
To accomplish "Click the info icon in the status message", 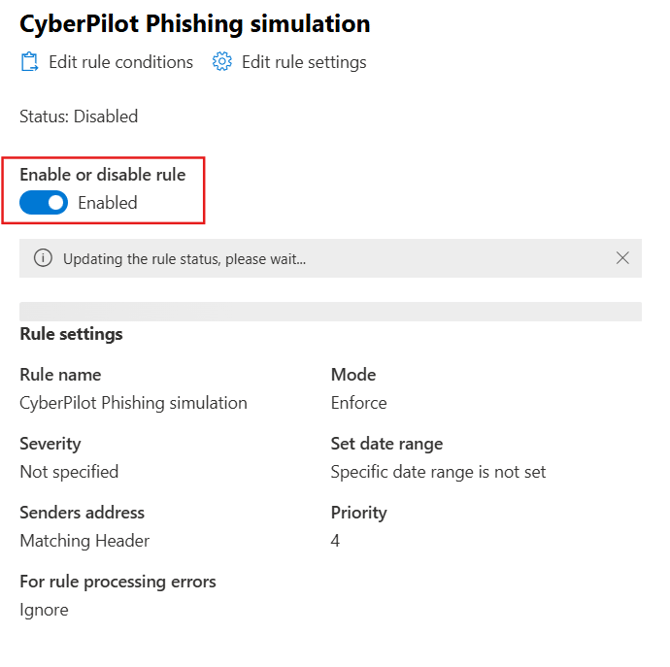I will (x=42, y=258).
